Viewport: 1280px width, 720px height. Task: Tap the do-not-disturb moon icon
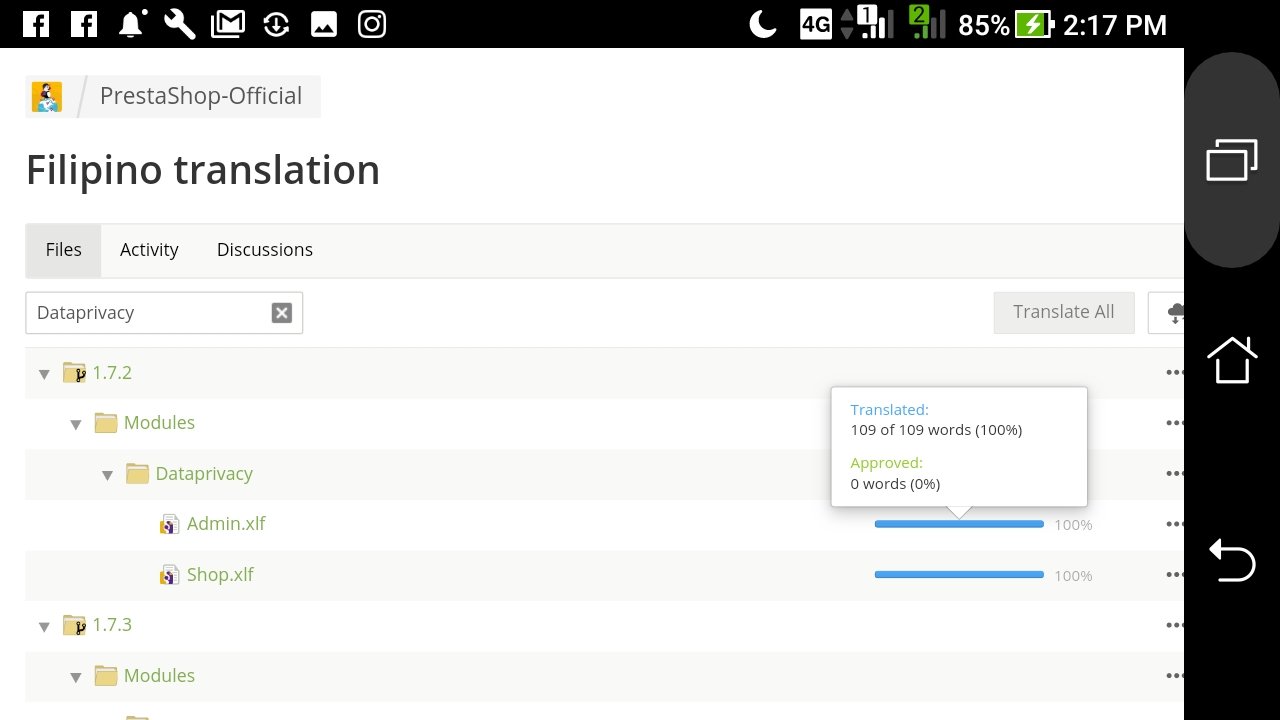coord(763,24)
